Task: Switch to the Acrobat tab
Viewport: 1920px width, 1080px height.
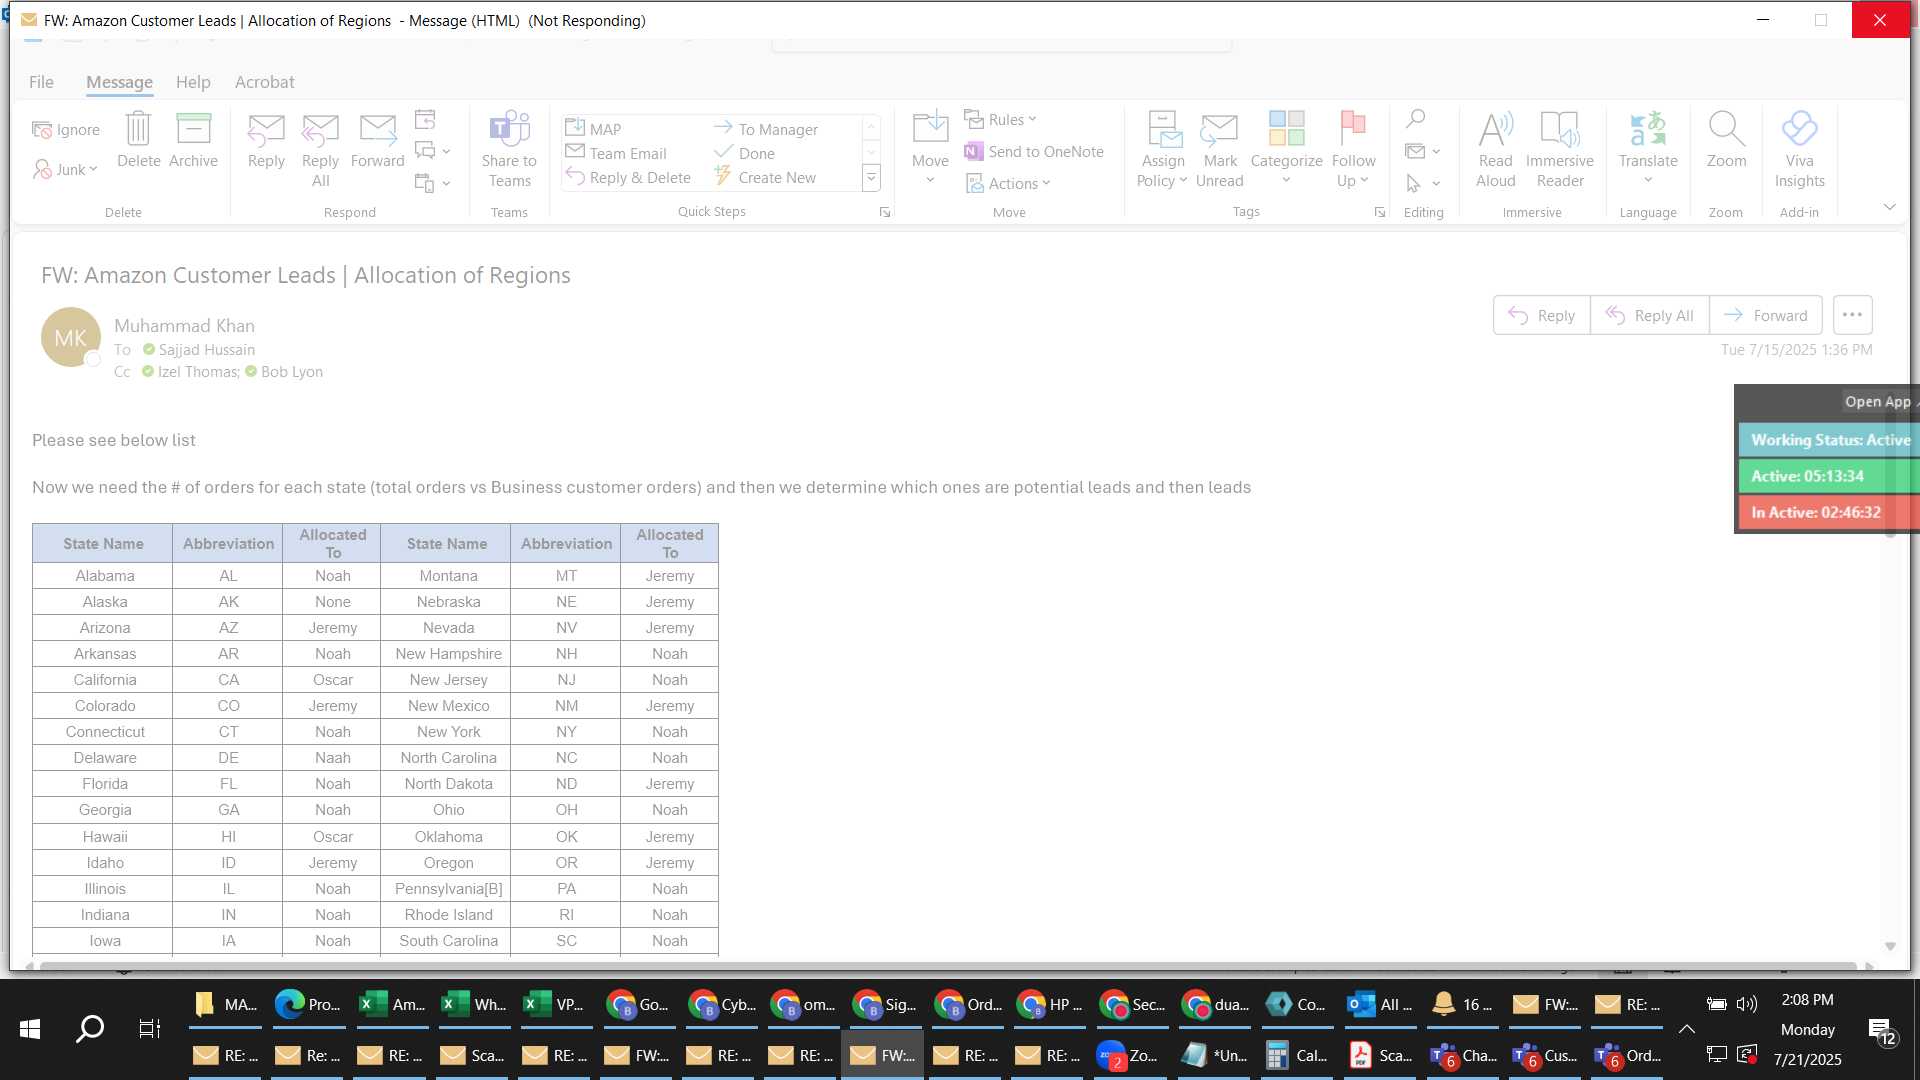Action: [x=264, y=82]
